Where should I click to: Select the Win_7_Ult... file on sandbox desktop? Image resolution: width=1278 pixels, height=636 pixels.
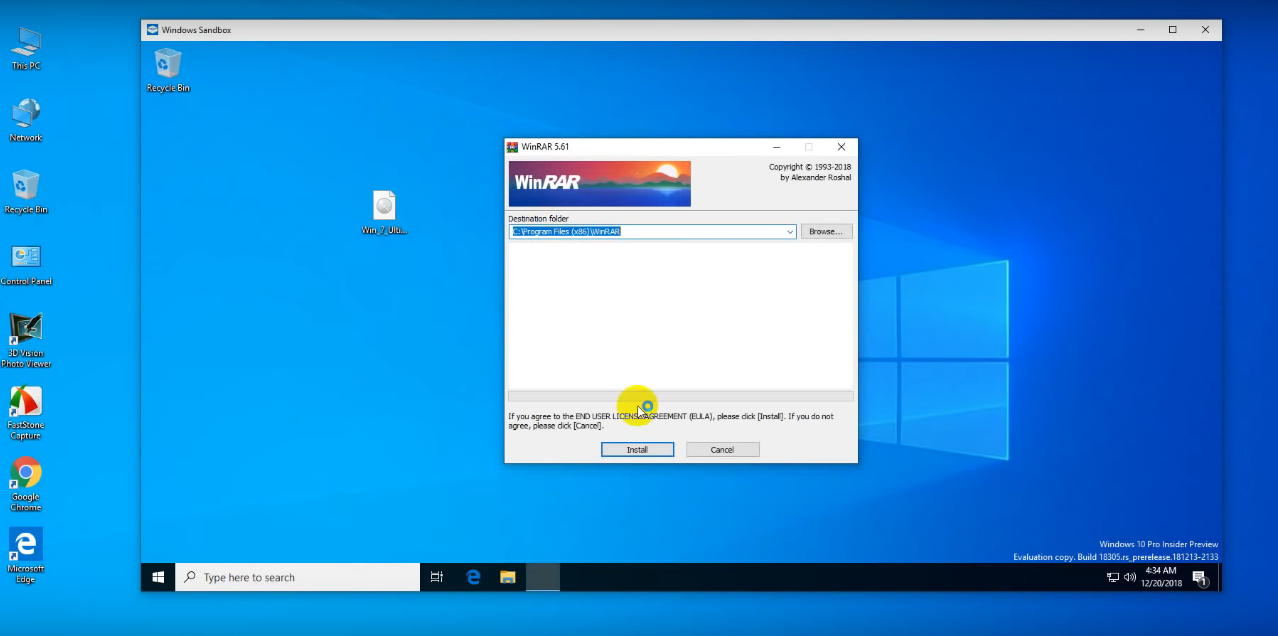[384, 212]
